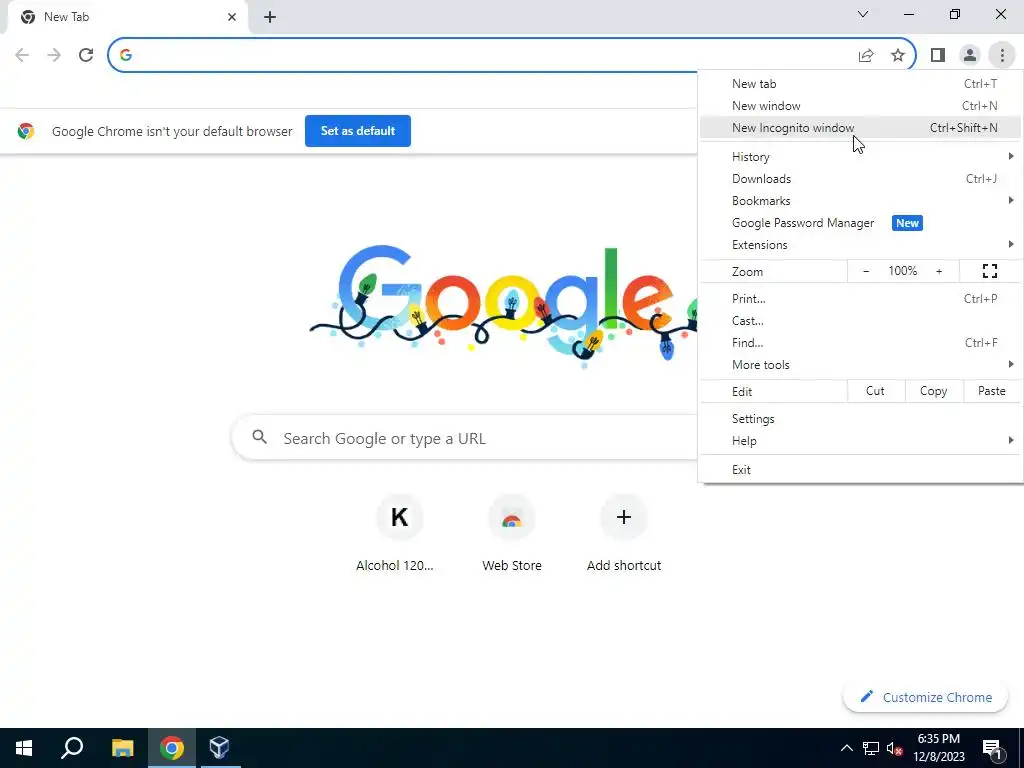
Task: Open Downloads from the menu
Action: coord(860,179)
